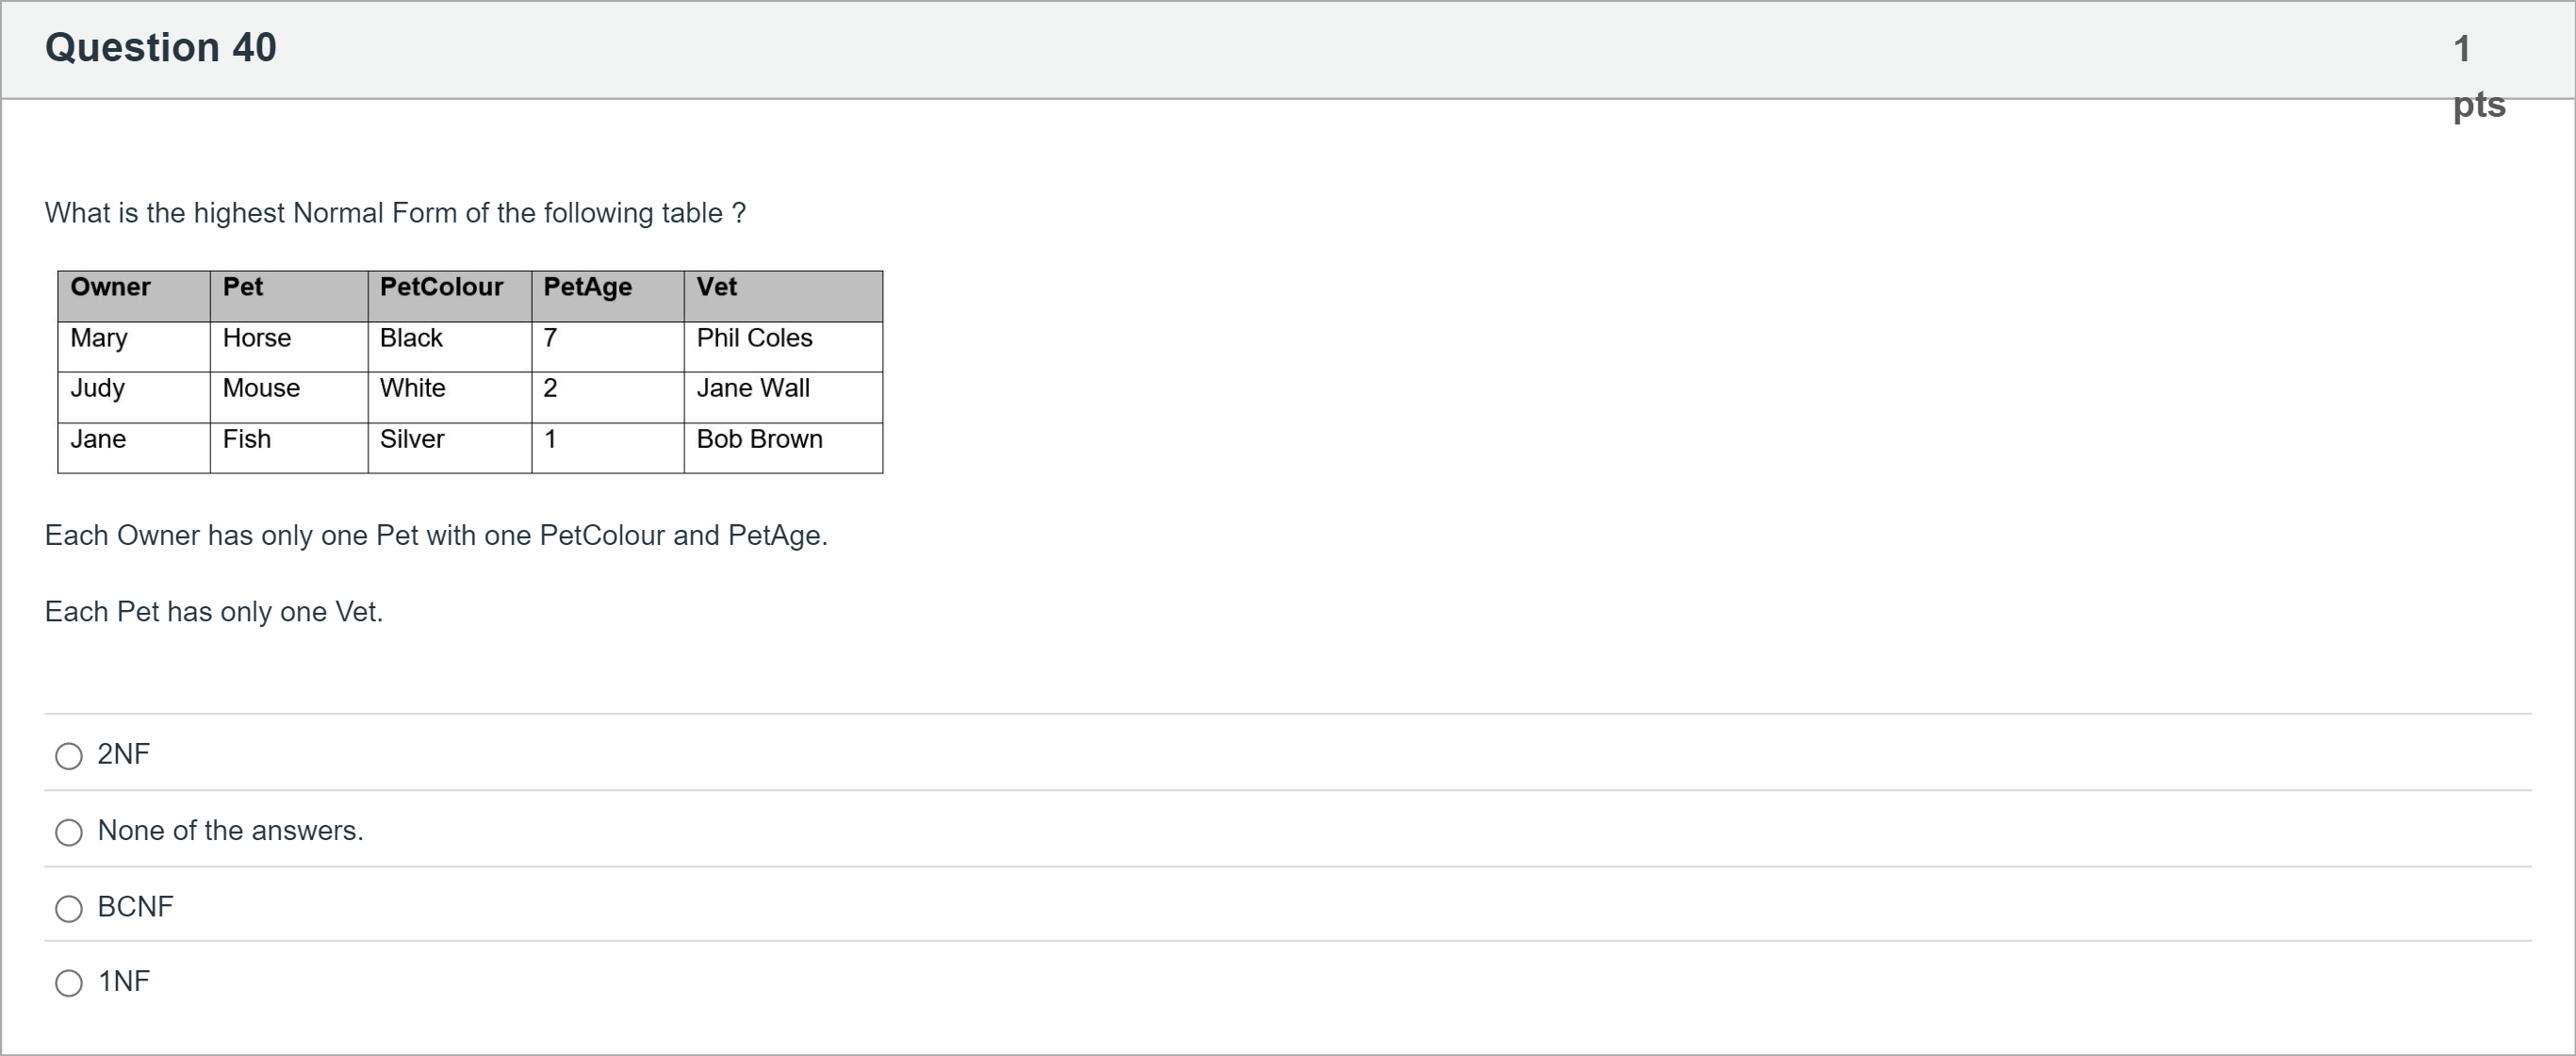Screen dimensions: 2576x1056
Task: Click 'None of the answers.' label text
Action: (230, 830)
